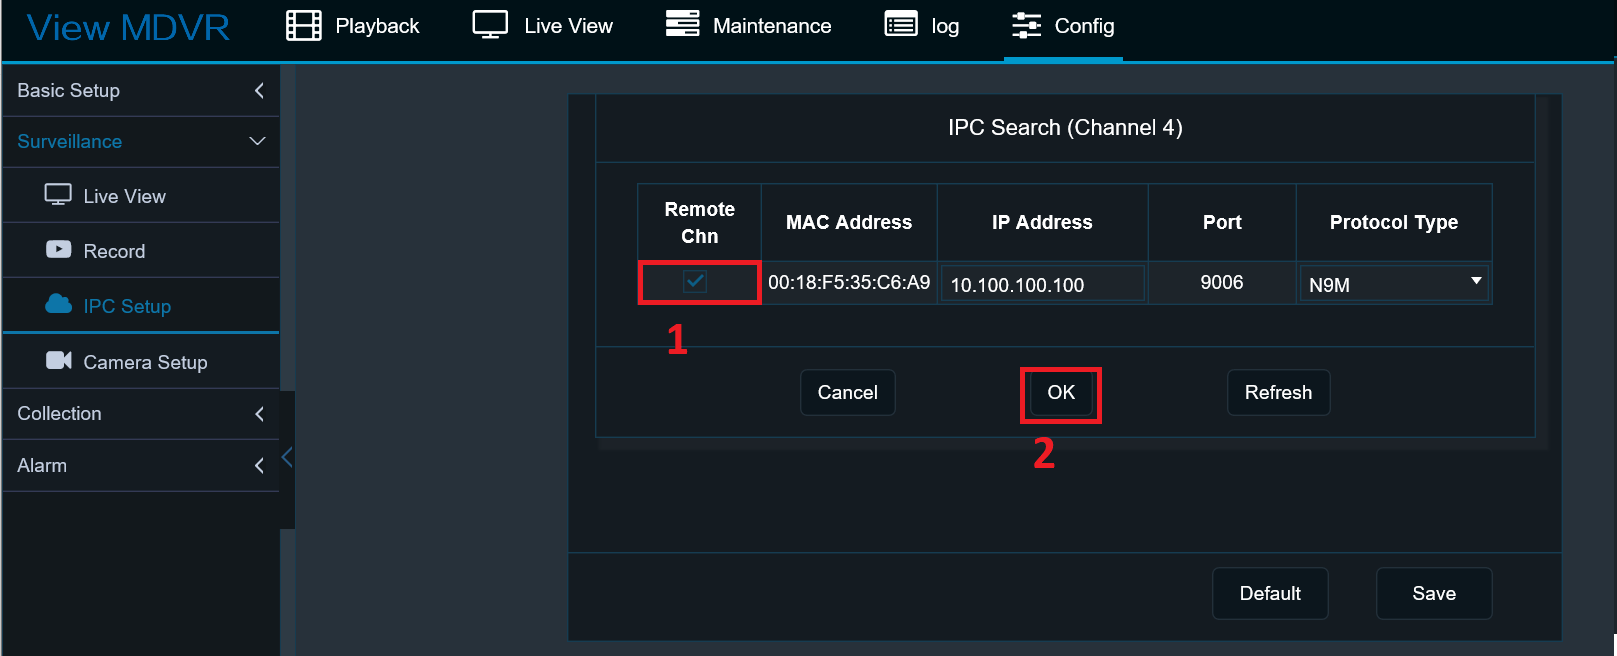Collapse the Surveillance section
This screenshot has width=1617, height=656.
[257, 142]
